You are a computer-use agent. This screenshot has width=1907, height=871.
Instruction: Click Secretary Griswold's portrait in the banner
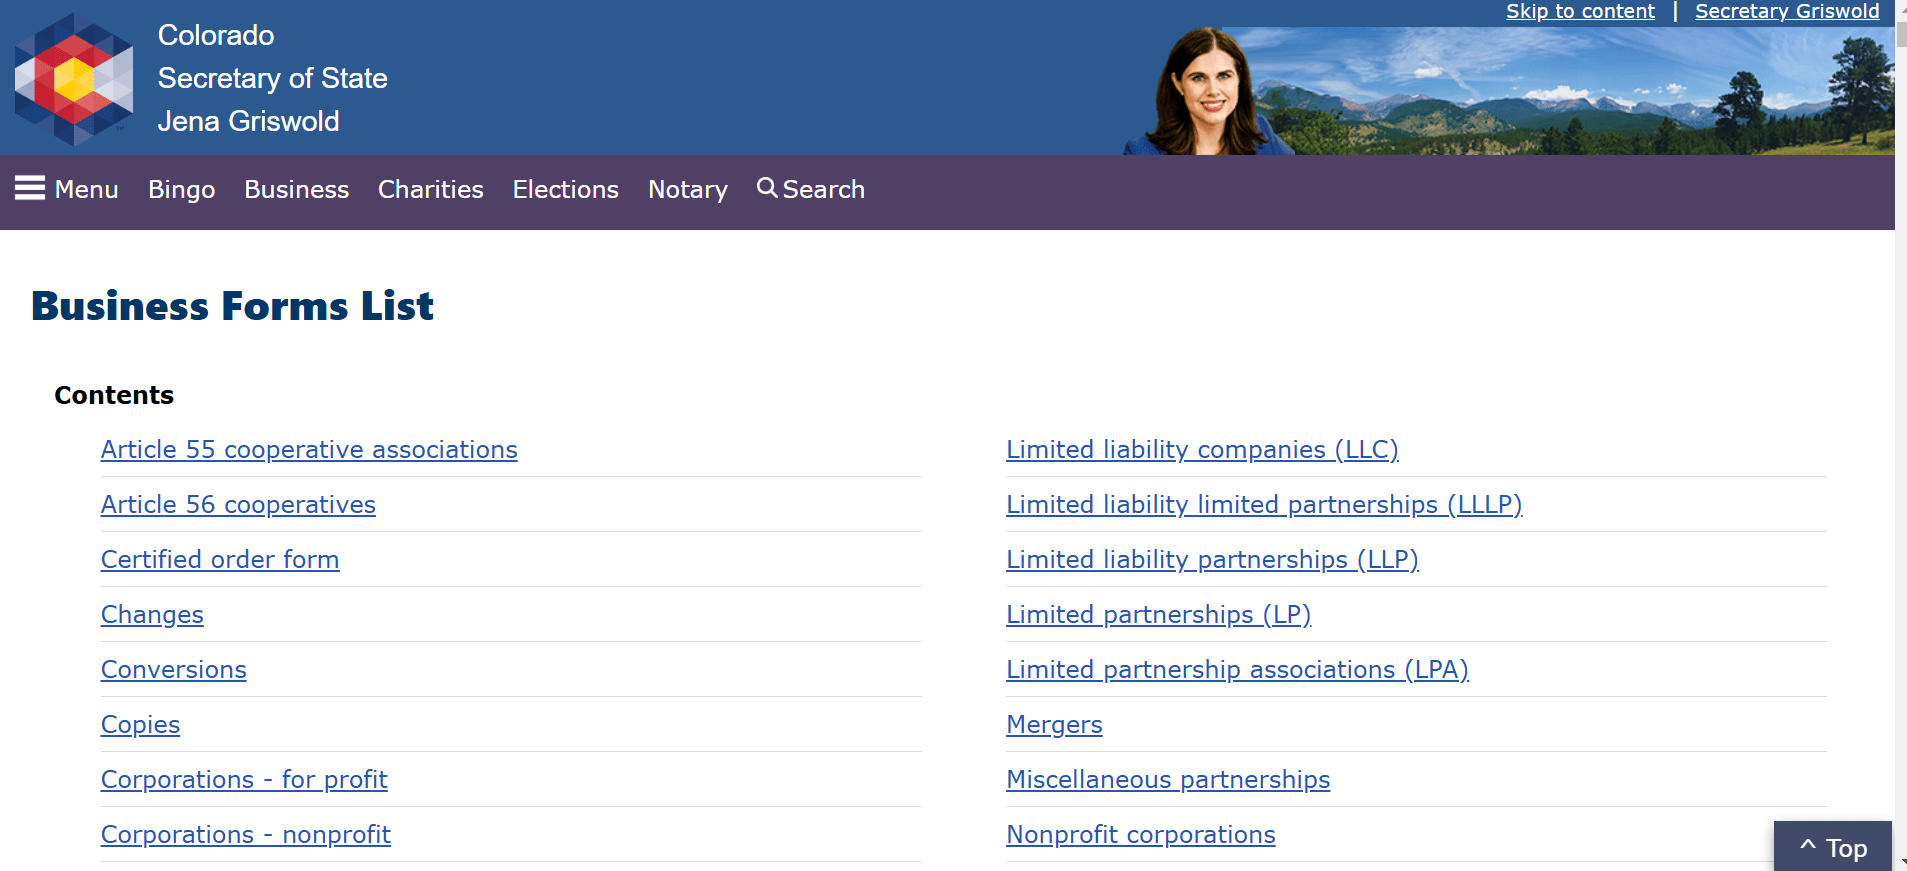[1207, 92]
